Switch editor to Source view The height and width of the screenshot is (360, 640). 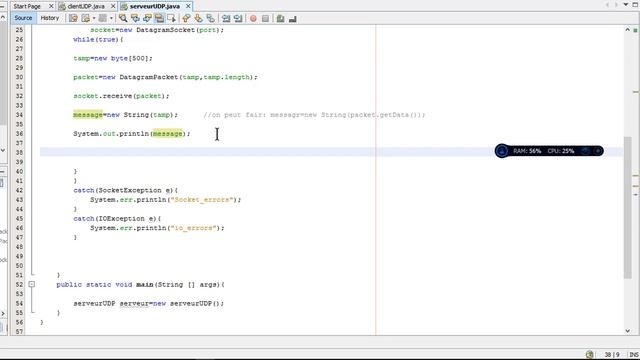tap(23, 18)
